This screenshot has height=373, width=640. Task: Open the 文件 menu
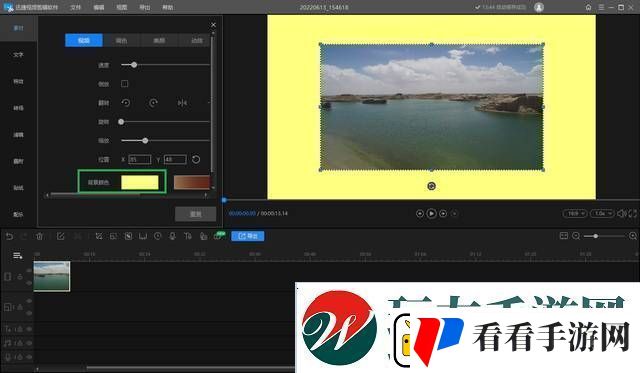pyautogui.click(x=76, y=7)
